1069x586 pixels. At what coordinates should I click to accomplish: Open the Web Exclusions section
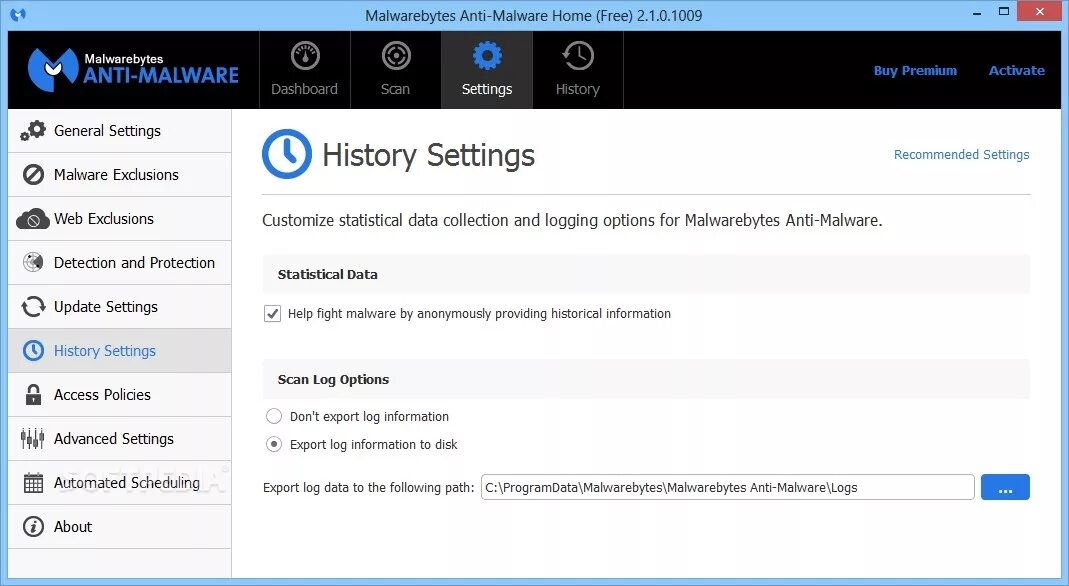[120, 219]
